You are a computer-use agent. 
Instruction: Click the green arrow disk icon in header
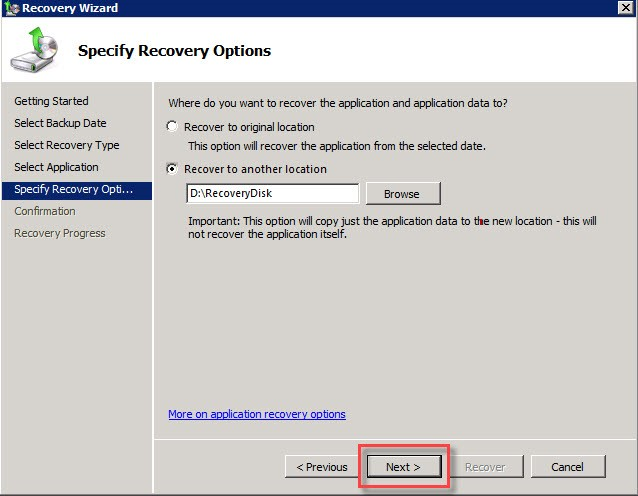tap(35, 50)
